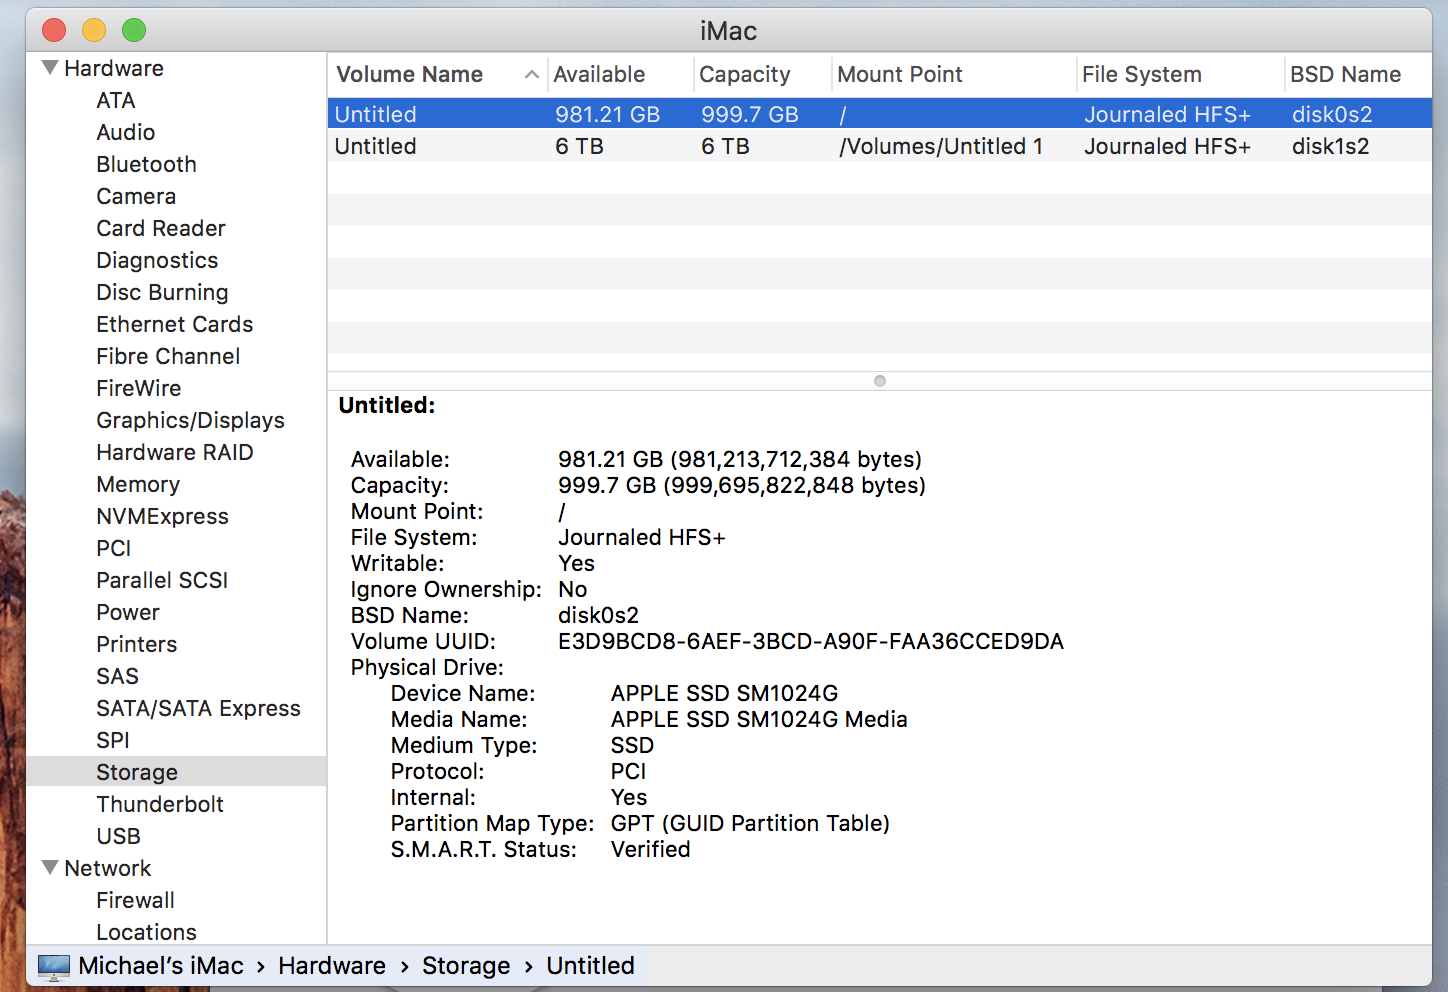The width and height of the screenshot is (1448, 992).
Task: Open Audio in the sidebar
Action: coord(126,132)
